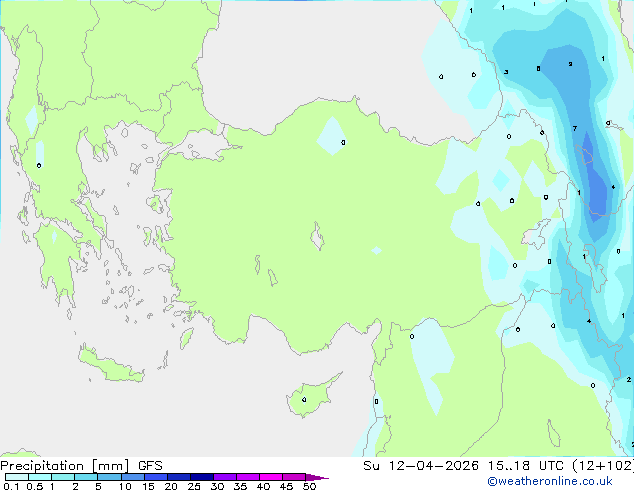The height and width of the screenshot is (490, 634).
Task: Click the '50' legend scale label
Action: (309, 486)
